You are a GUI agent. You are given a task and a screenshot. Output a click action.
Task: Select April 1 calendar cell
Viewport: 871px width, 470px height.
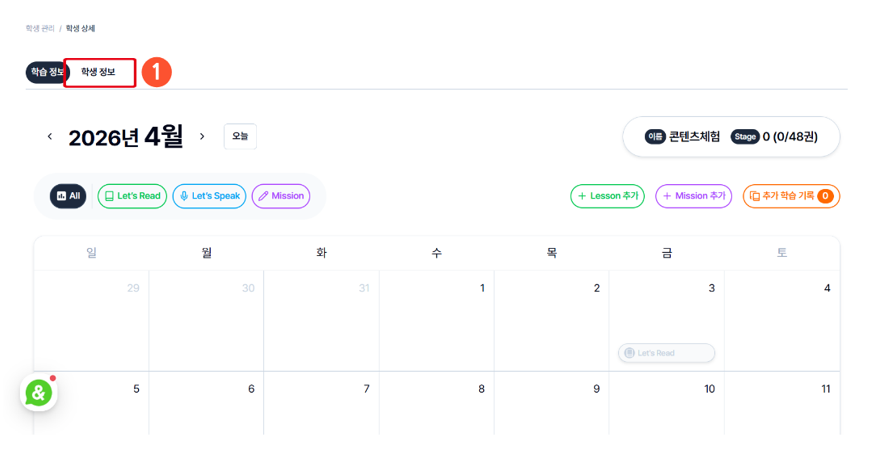(x=437, y=321)
